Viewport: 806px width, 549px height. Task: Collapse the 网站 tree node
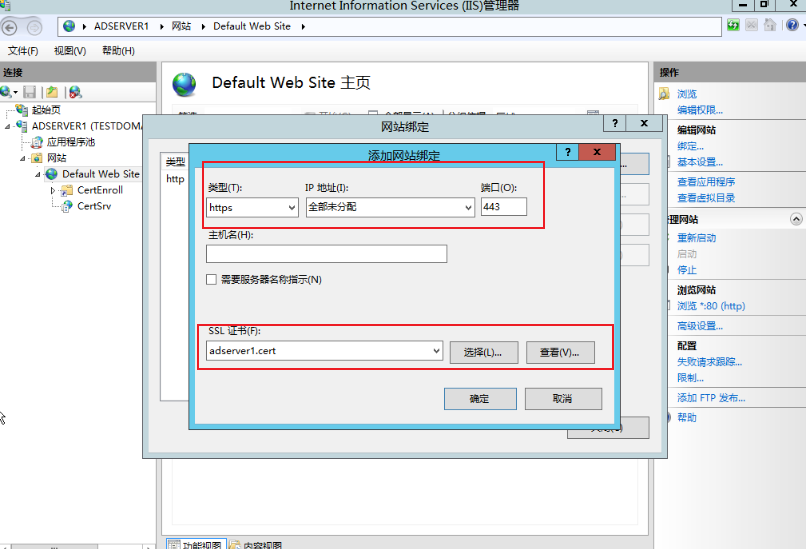pos(23,158)
